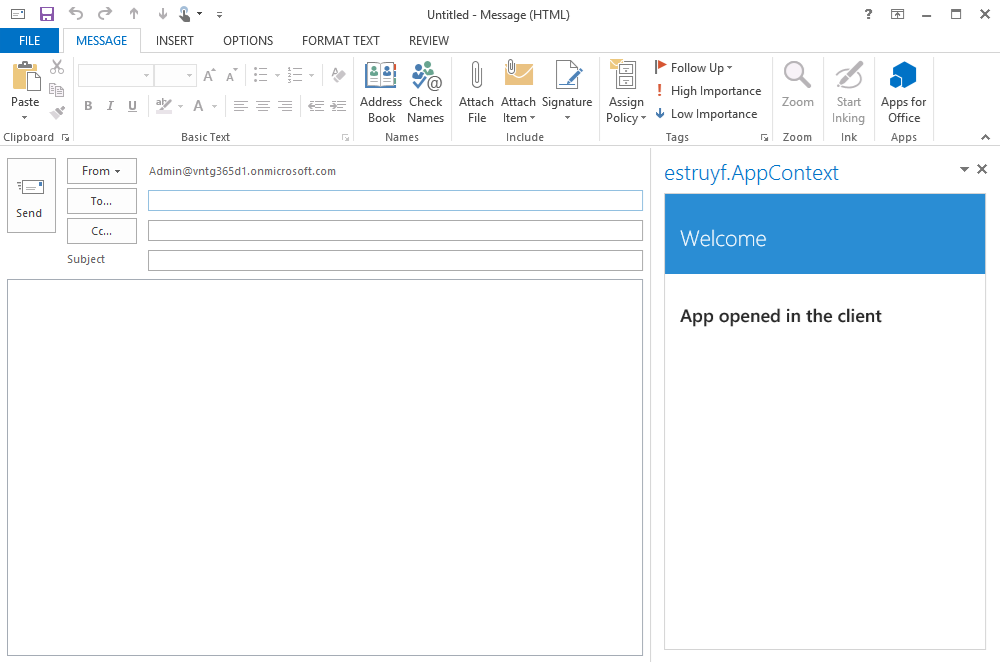The image size is (1000, 664).
Task: Center the text
Action: tap(263, 106)
